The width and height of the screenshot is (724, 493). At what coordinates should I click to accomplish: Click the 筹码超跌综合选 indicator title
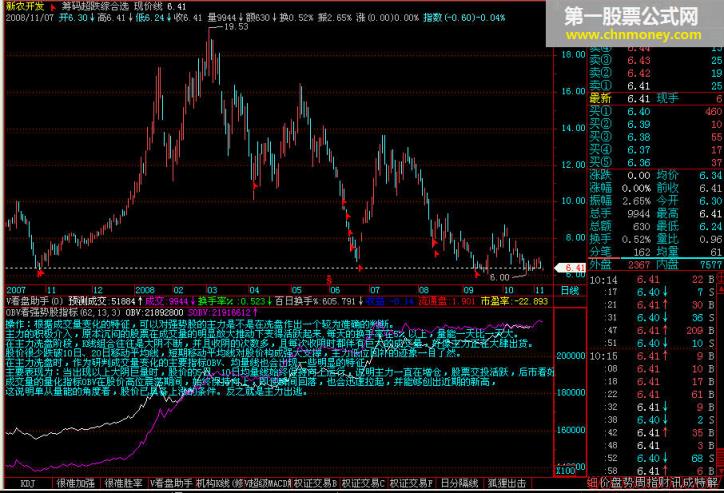click(x=95, y=6)
